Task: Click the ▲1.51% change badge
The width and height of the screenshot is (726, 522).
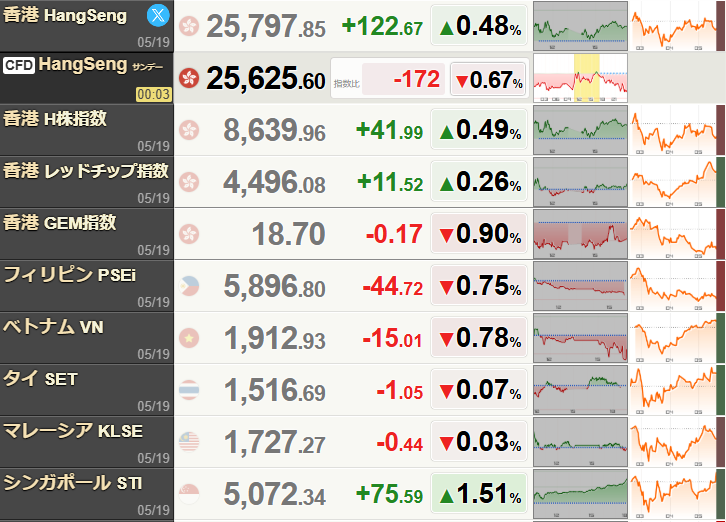Action: pos(479,493)
